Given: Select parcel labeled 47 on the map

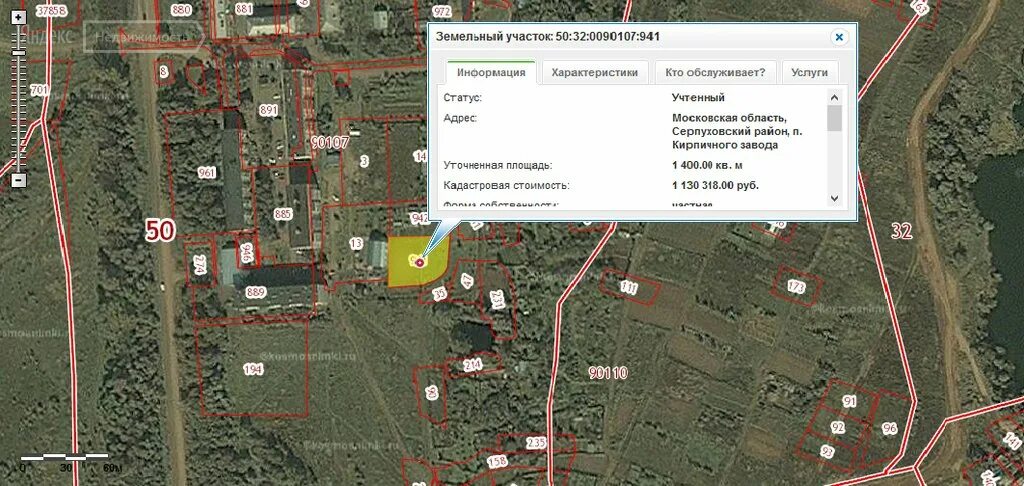Looking at the screenshot, I should 467,282.
